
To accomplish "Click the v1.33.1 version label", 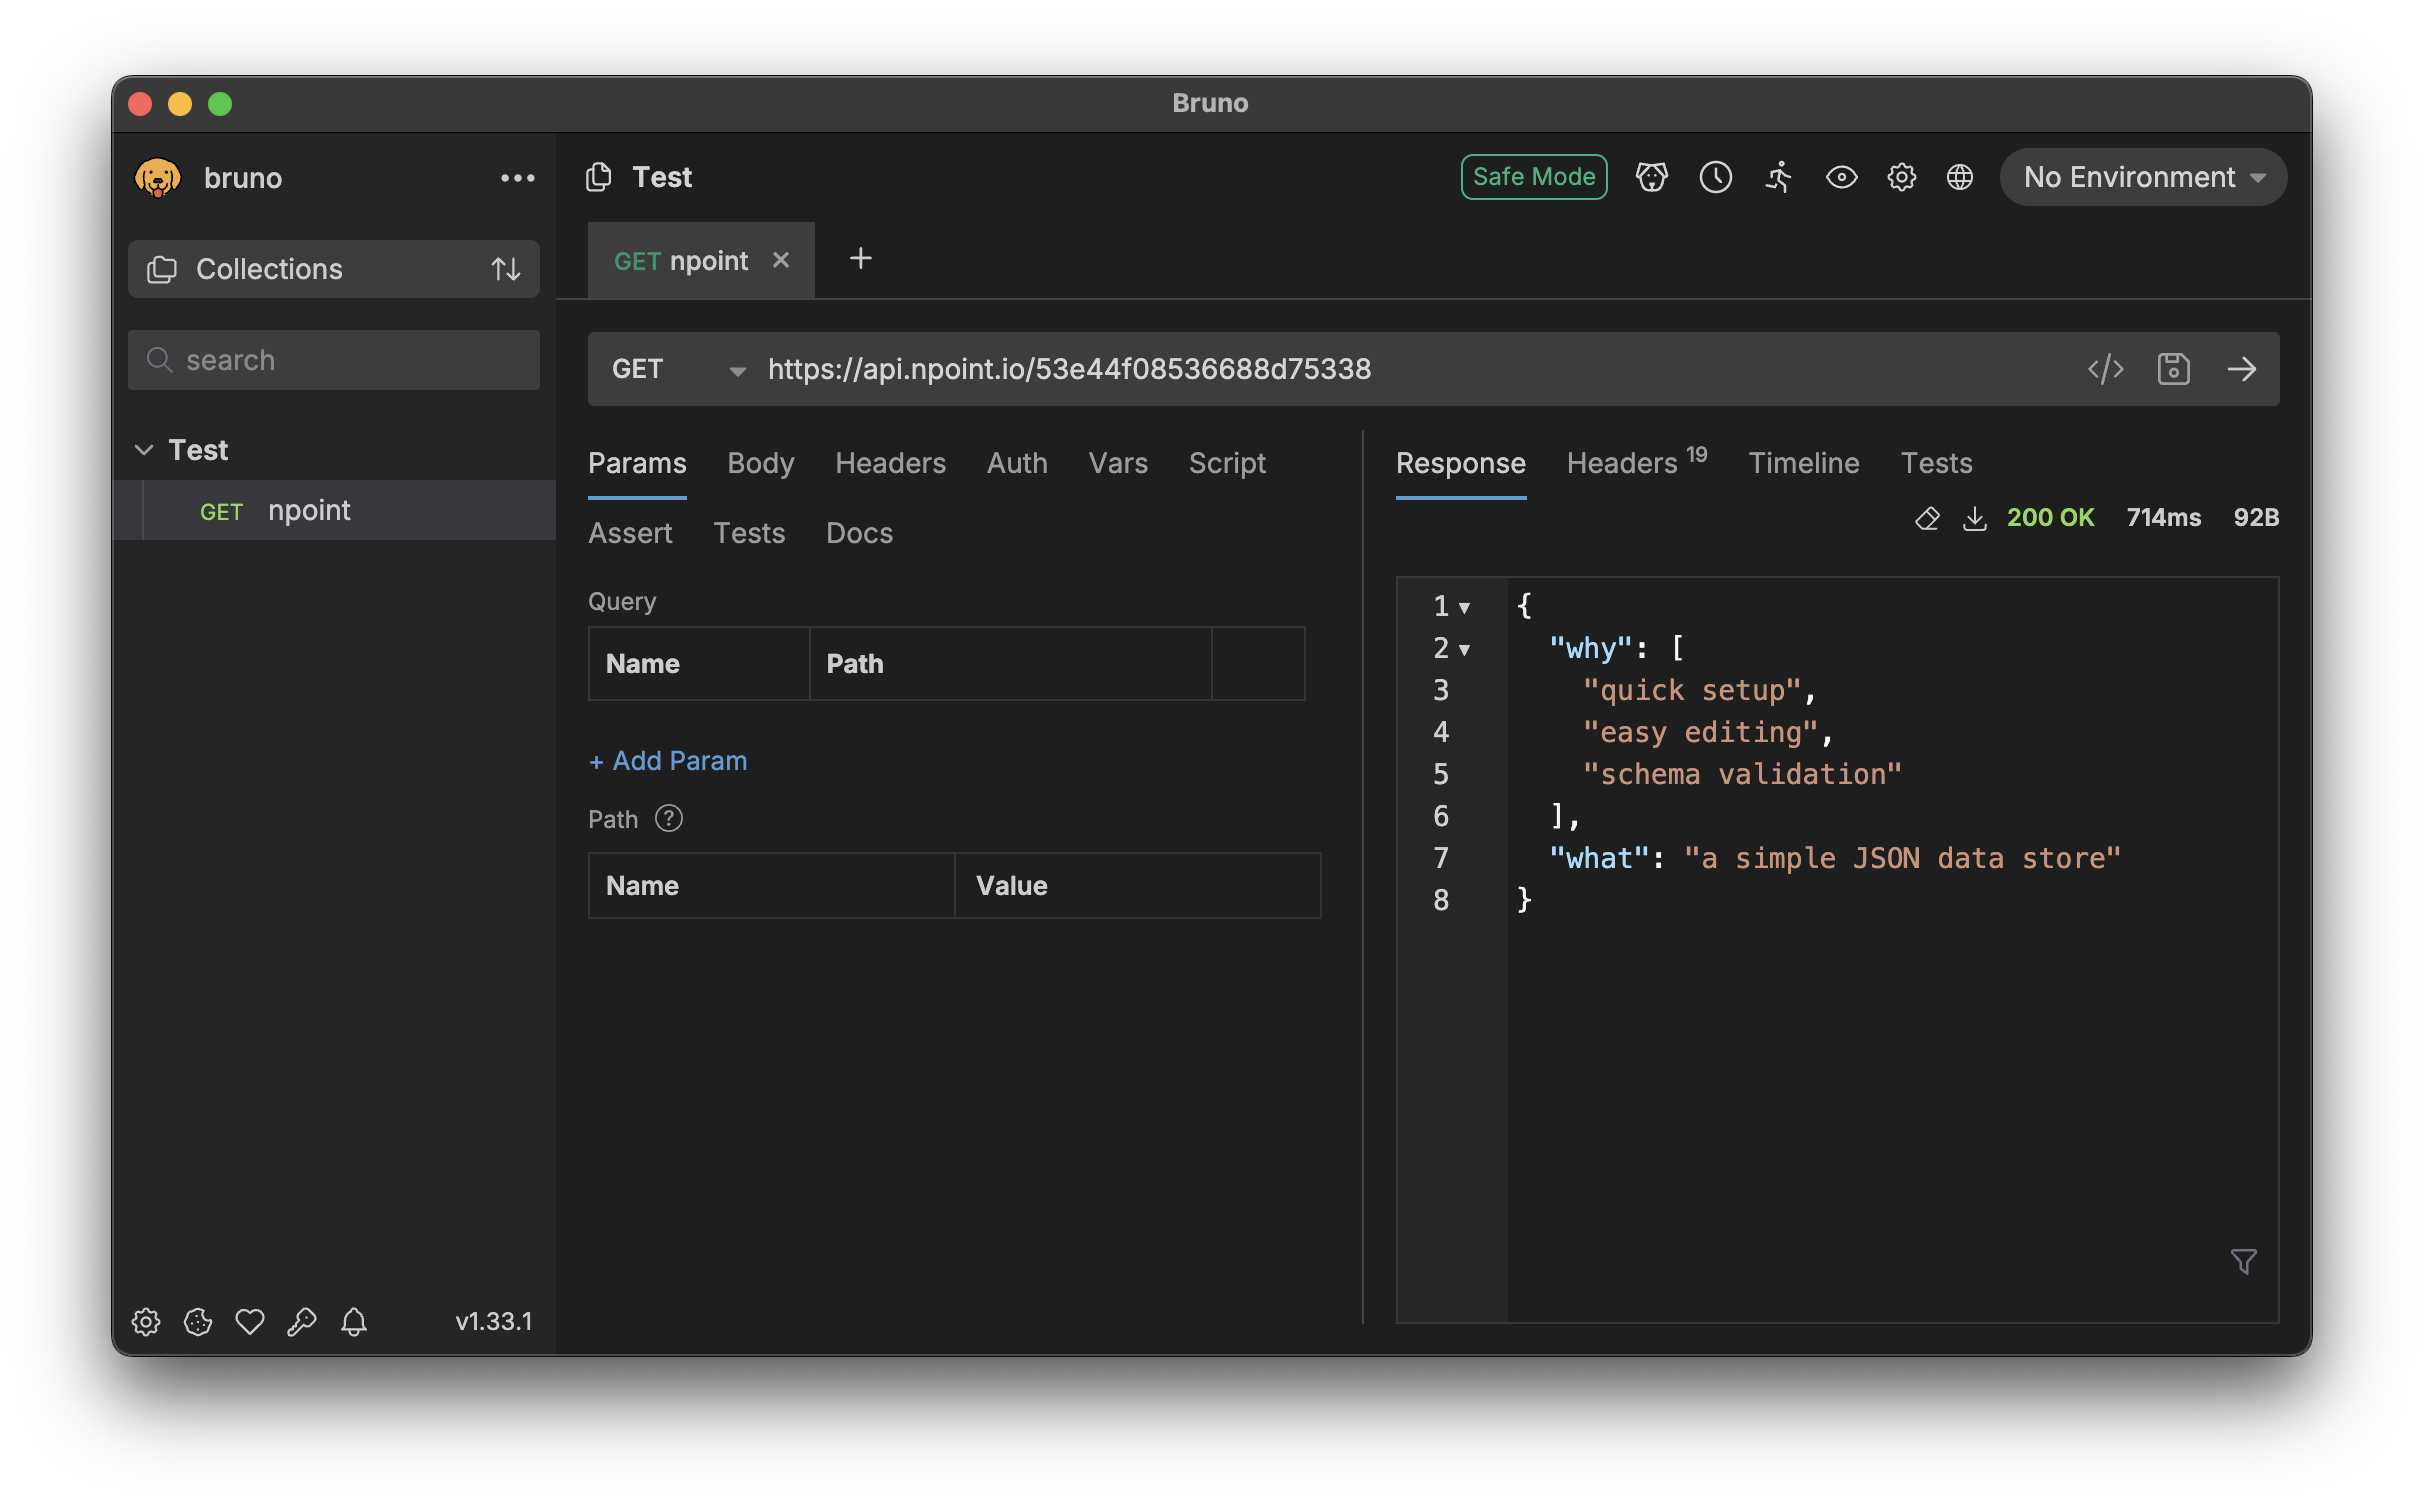I will [x=494, y=1321].
